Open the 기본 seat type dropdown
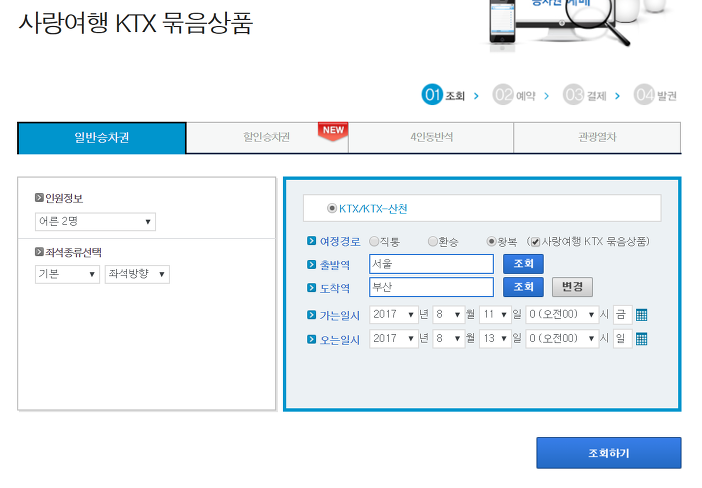The height and width of the screenshot is (488, 702). pyautogui.click(x=67, y=274)
